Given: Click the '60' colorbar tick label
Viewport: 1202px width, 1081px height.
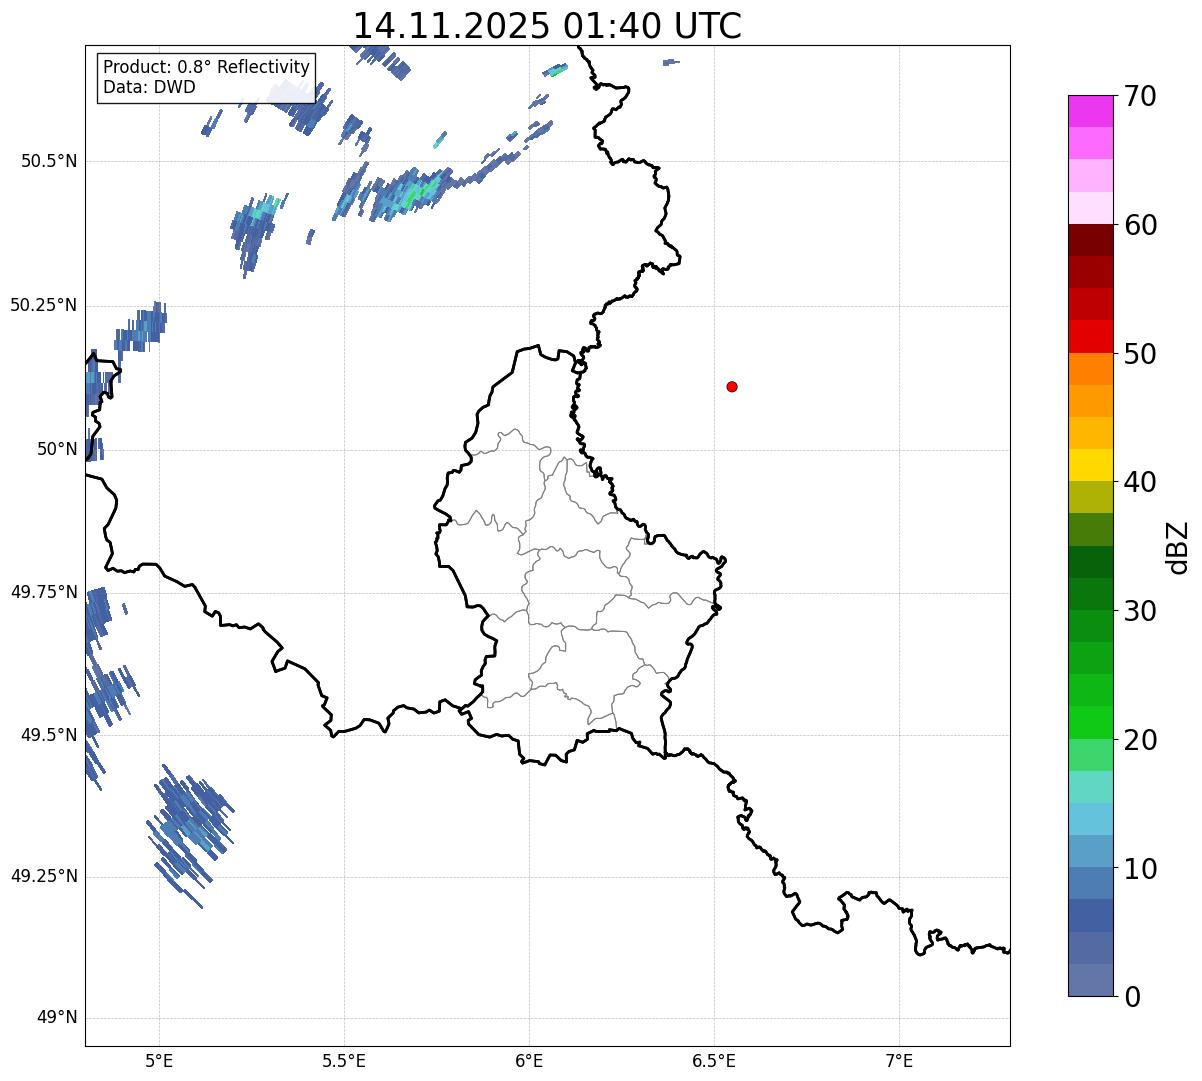Looking at the screenshot, I should [1140, 226].
